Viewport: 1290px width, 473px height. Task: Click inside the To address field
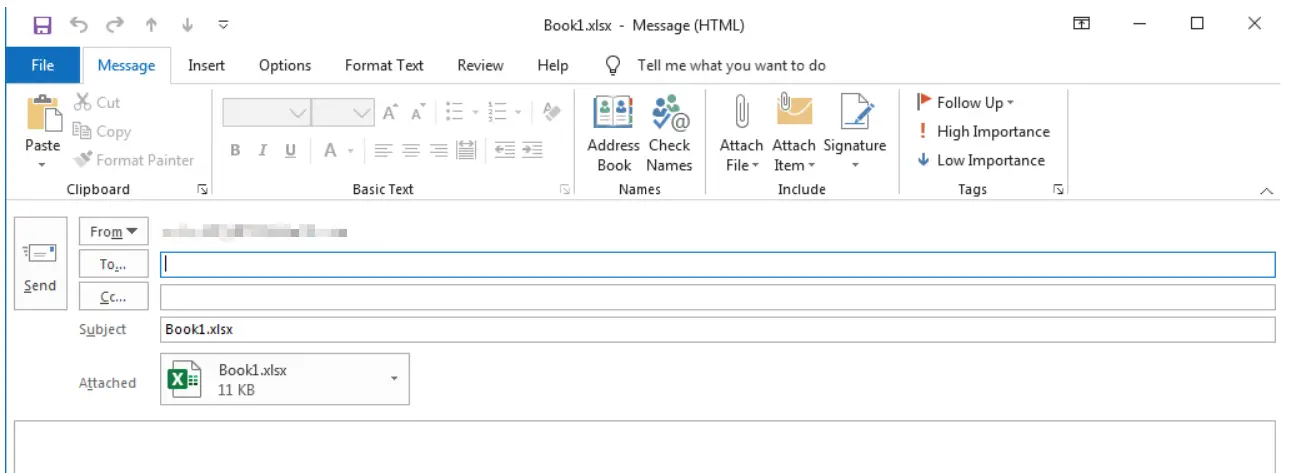(717, 264)
